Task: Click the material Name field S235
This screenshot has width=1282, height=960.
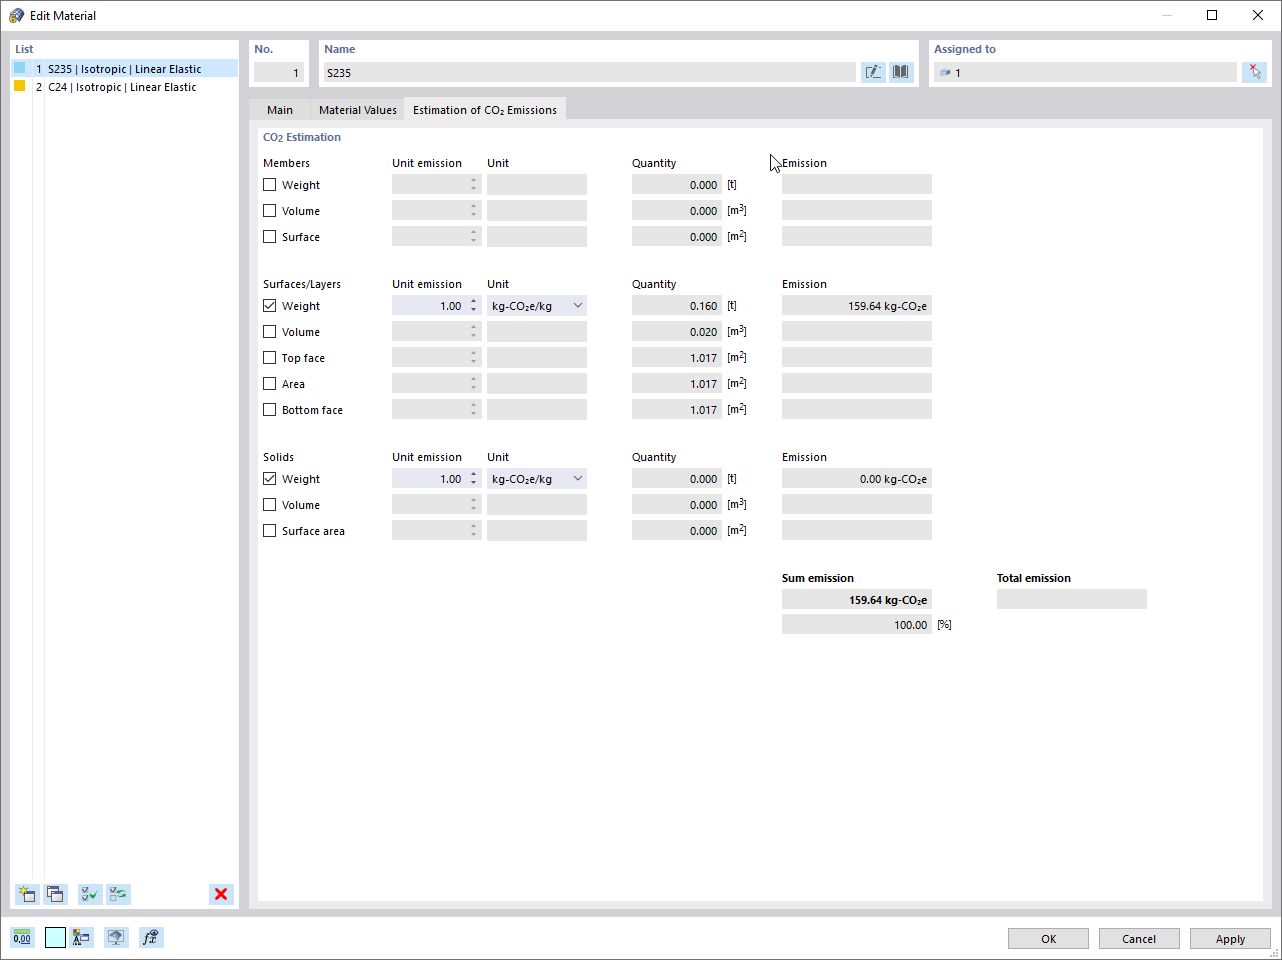Action: pyautogui.click(x=589, y=72)
